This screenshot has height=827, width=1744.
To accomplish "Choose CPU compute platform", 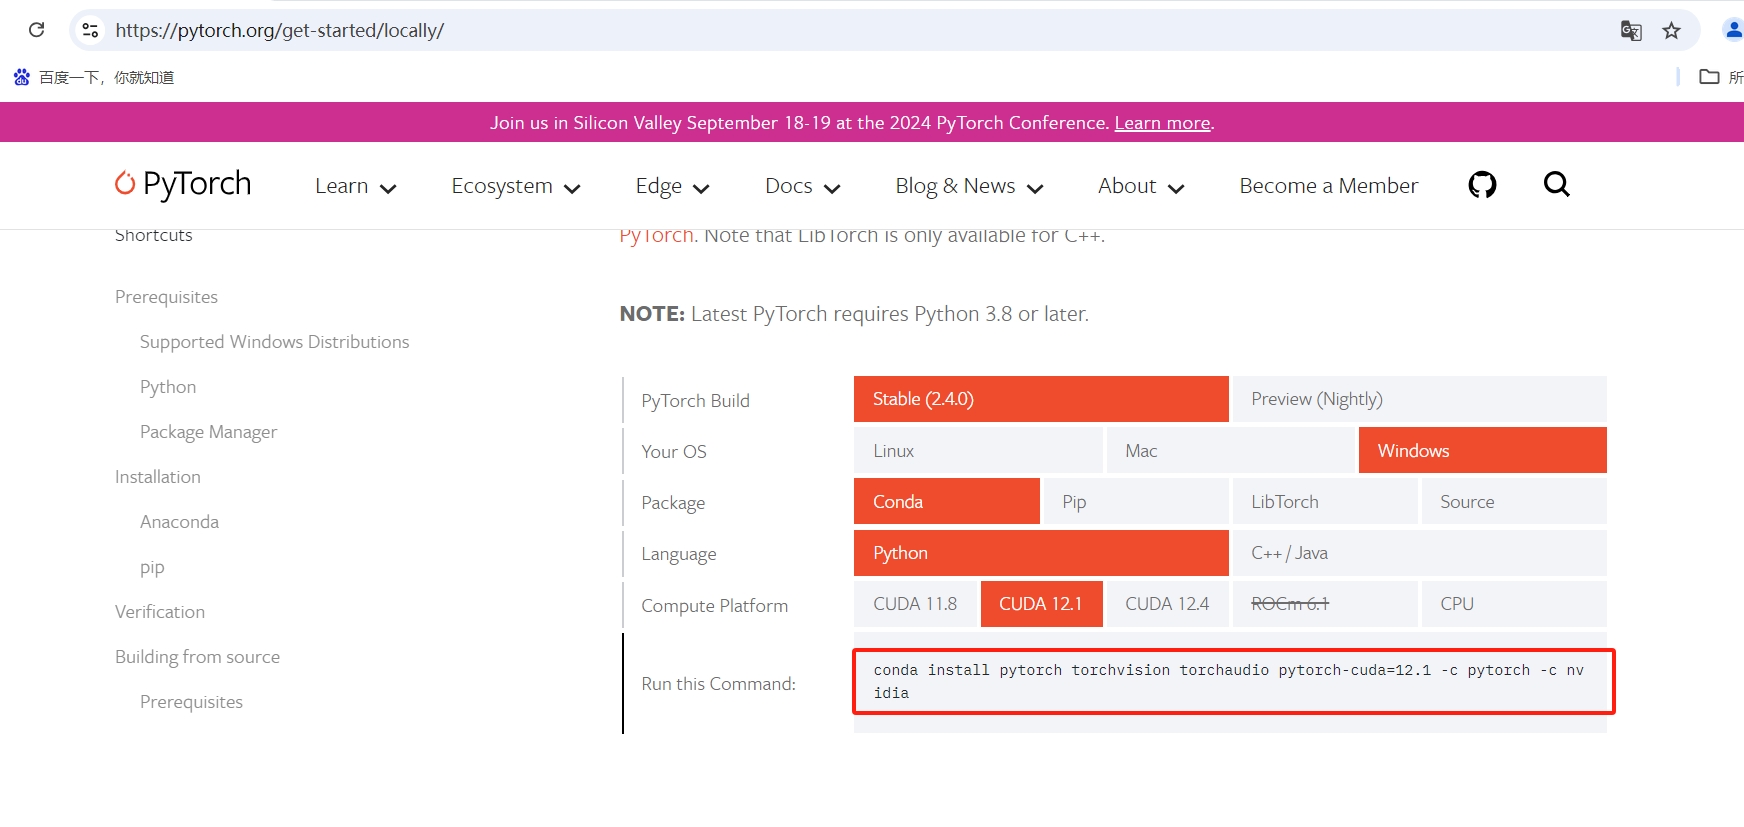I will tap(1514, 604).
